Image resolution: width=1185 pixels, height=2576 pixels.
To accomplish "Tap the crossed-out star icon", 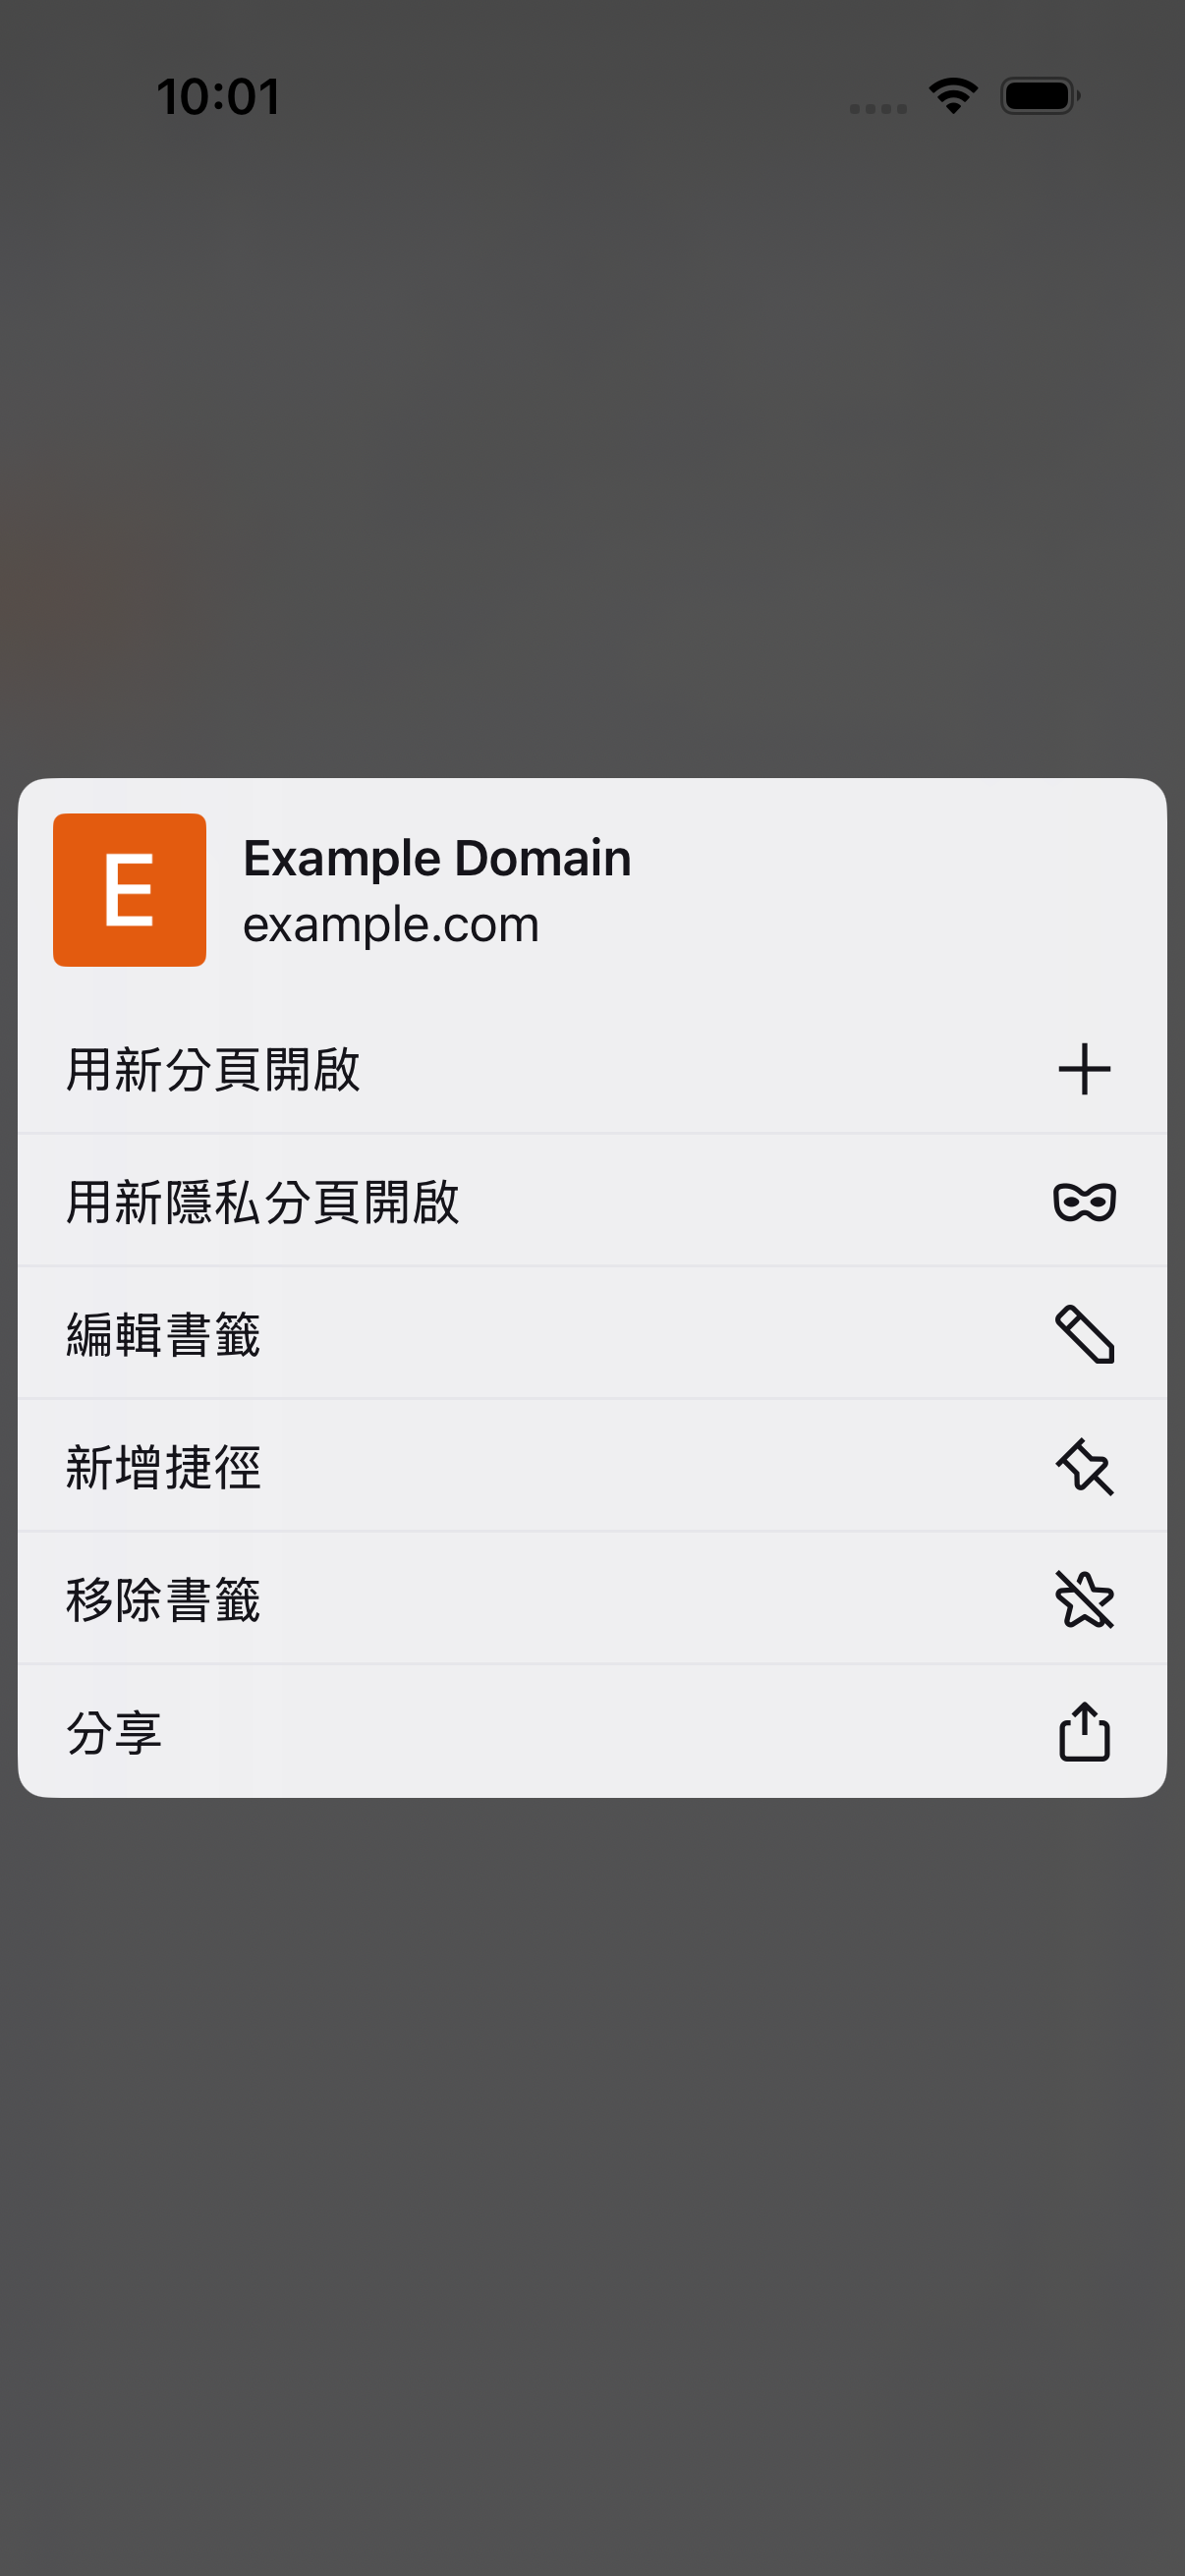I will (x=1084, y=1599).
